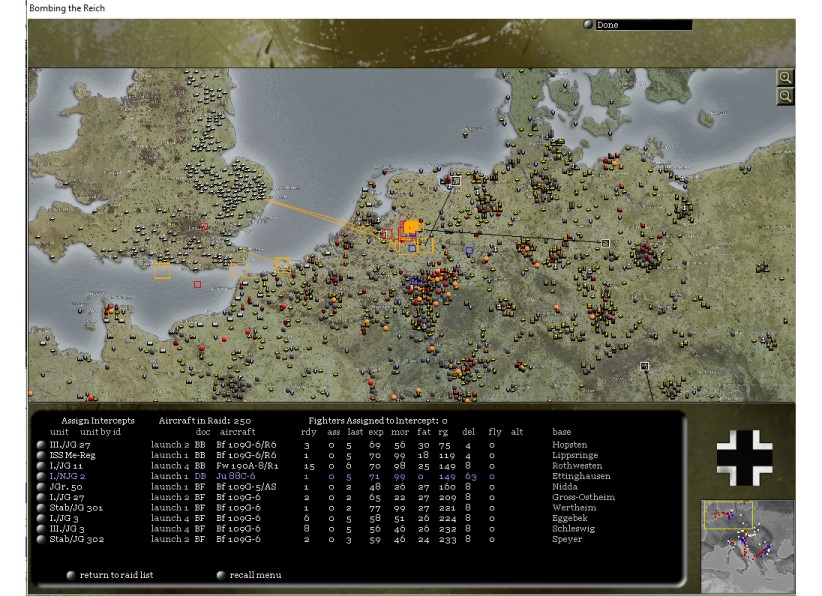Image resolution: width=822 pixels, height=596 pixels.
Task: Click Aircraft in Raid: 250 label
Action: (x=204, y=421)
